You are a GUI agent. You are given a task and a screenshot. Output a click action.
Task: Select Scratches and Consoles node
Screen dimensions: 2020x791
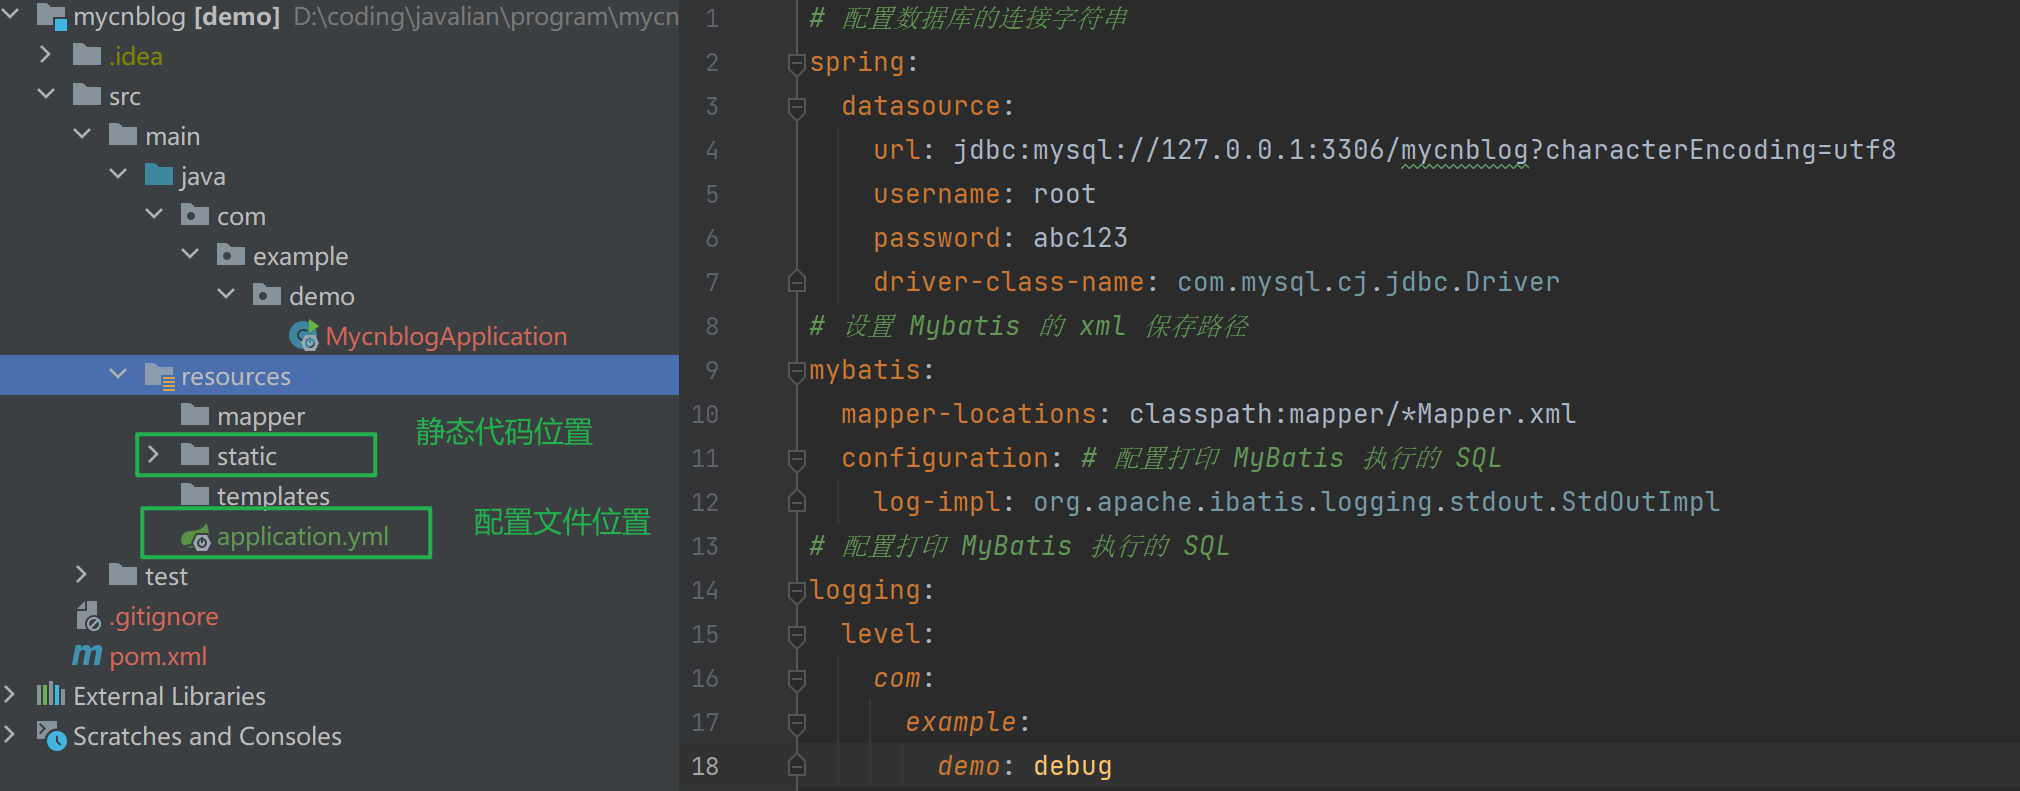pyautogui.click(x=207, y=736)
